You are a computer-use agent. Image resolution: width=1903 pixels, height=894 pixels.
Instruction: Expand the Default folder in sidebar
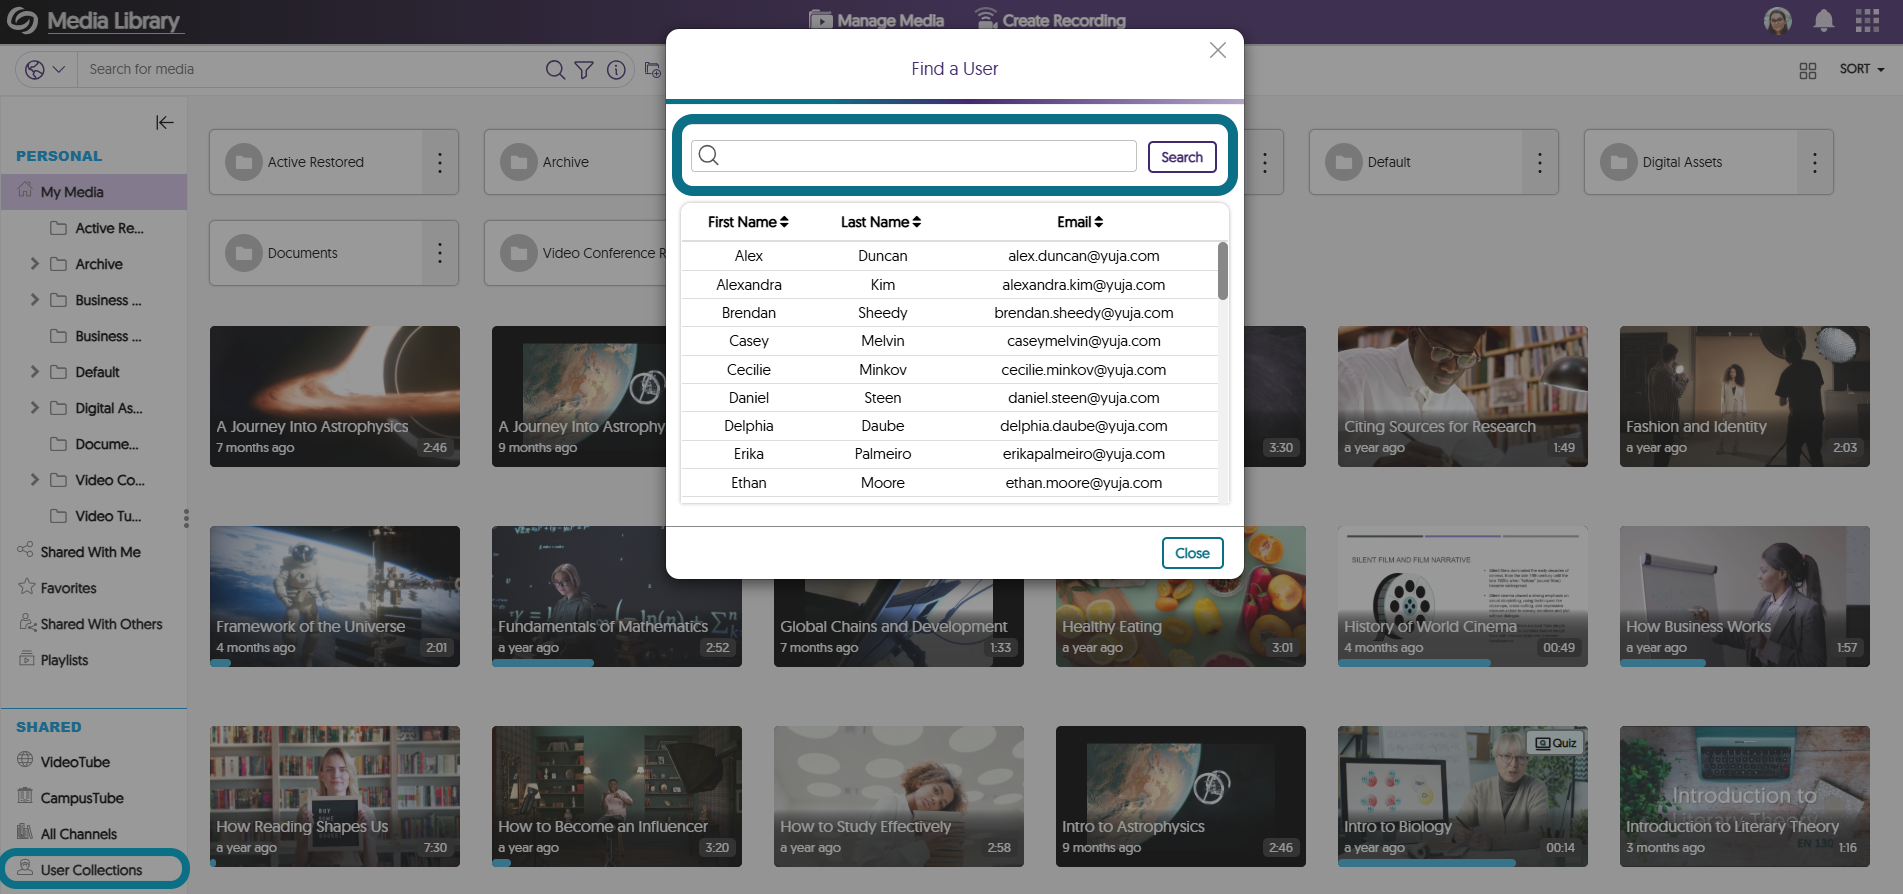coord(34,372)
